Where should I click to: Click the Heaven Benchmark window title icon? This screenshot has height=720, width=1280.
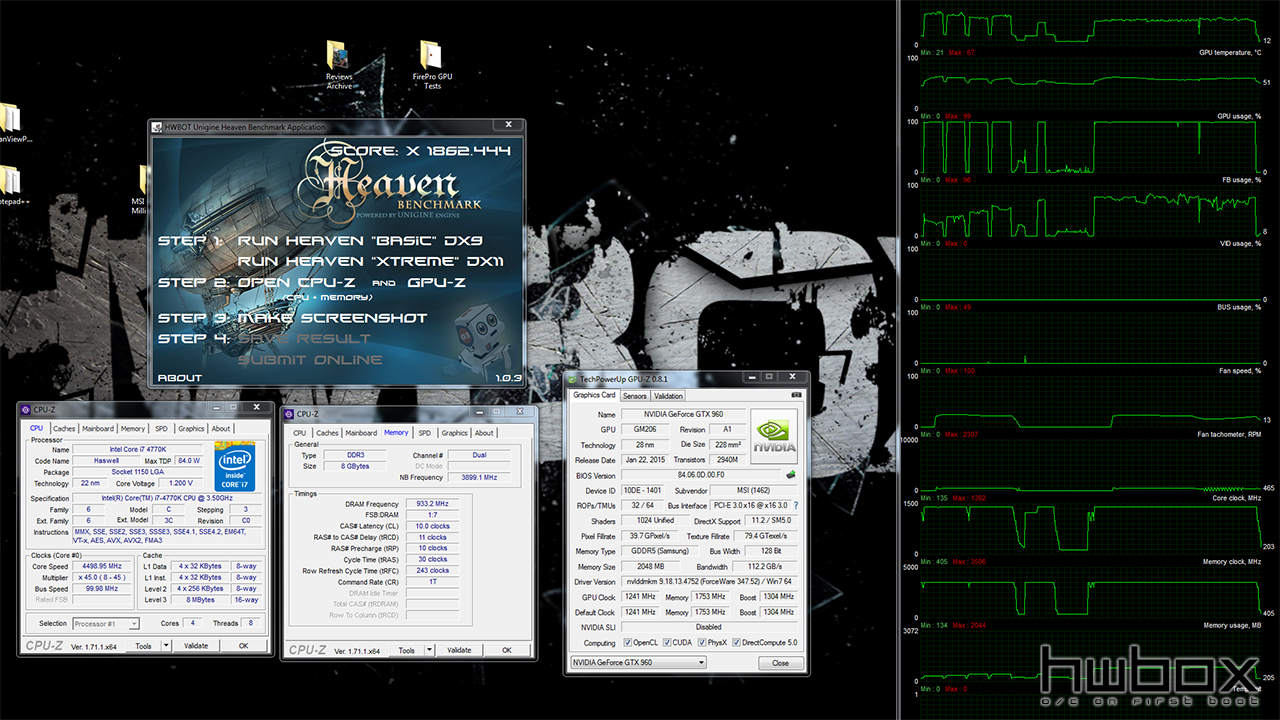(x=155, y=127)
